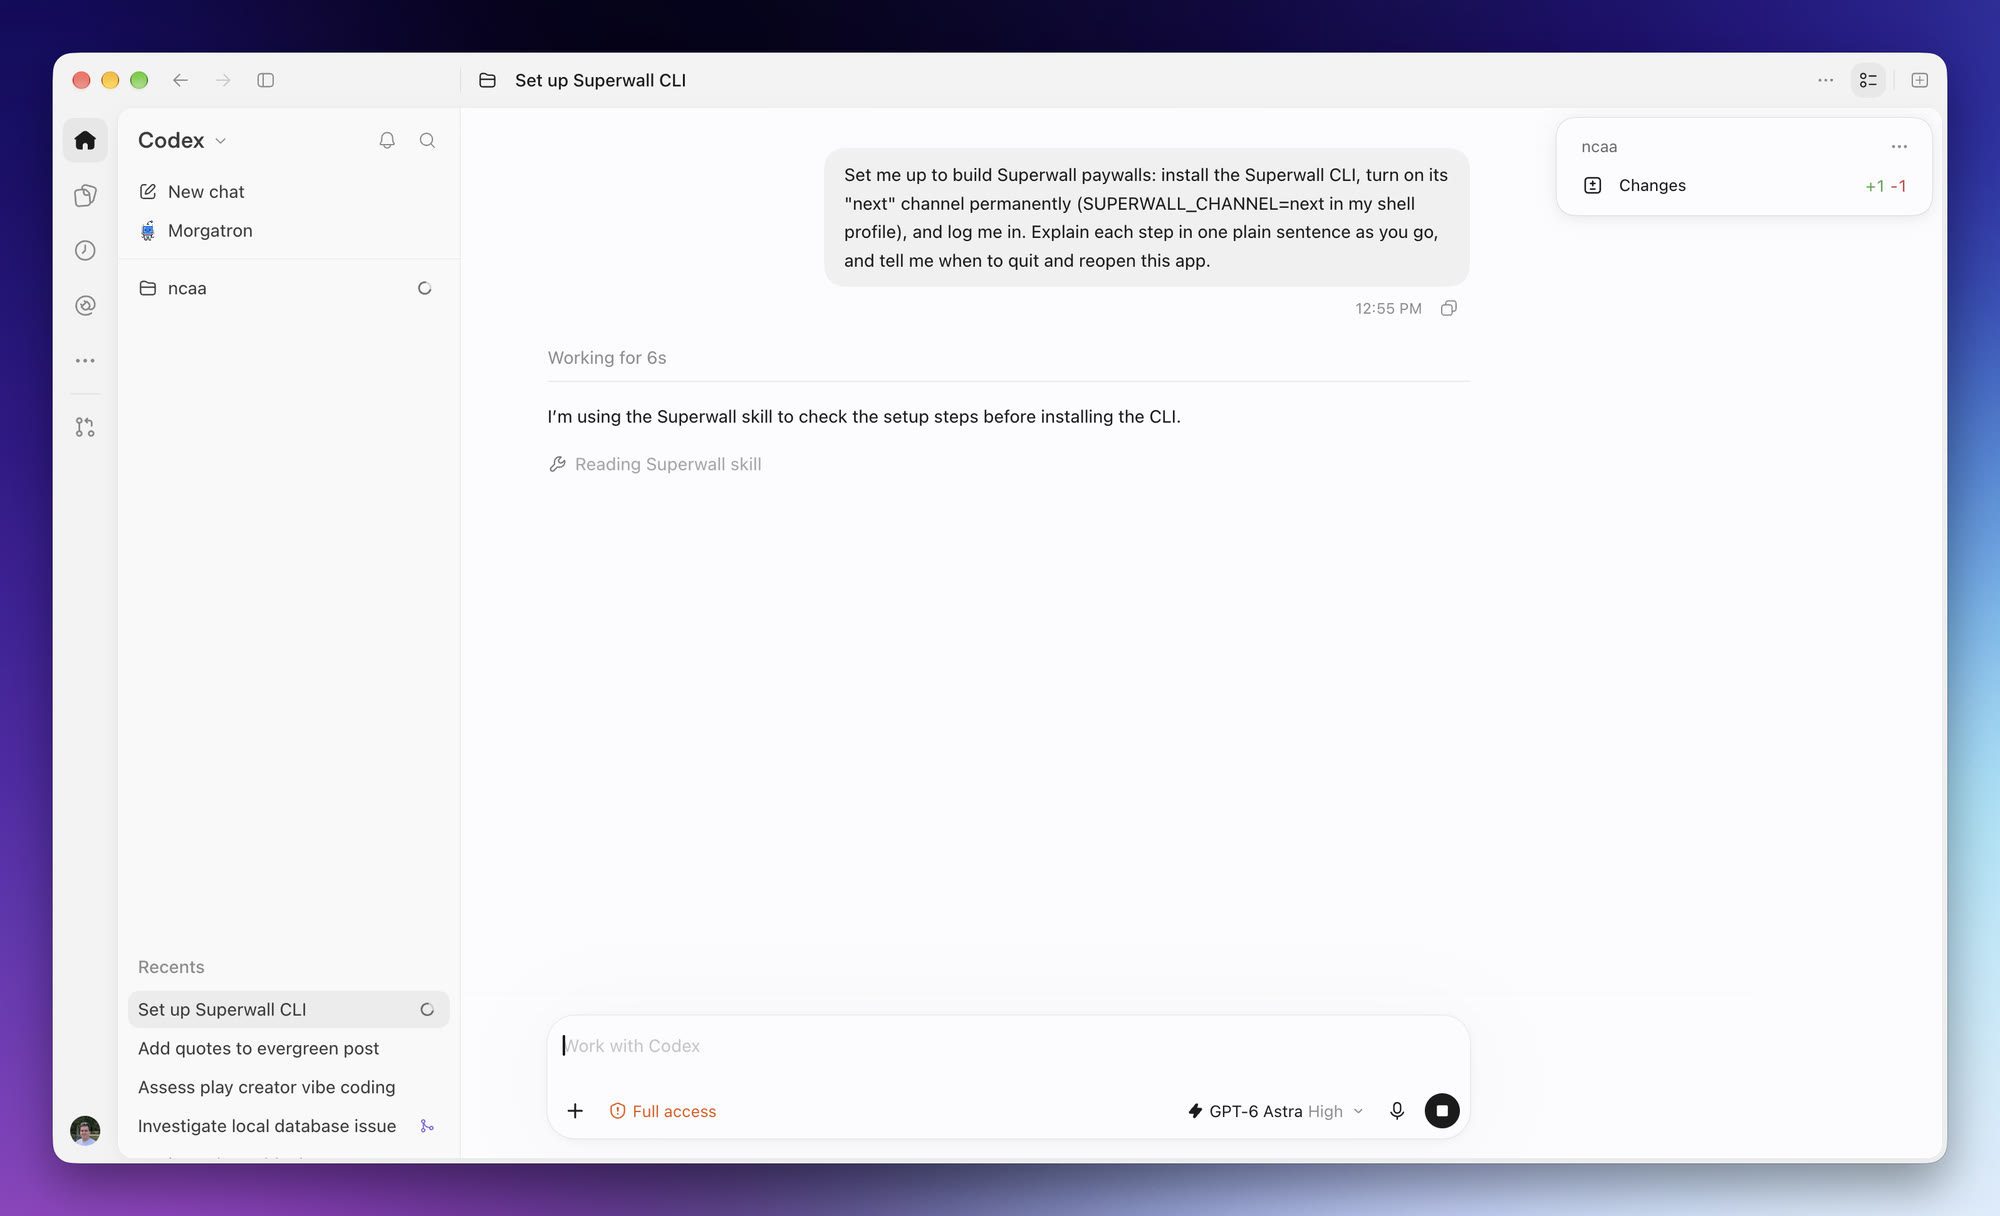Open Investigate local database issue
The height and width of the screenshot is (1216, 2000).
[x=289, y=1126]
